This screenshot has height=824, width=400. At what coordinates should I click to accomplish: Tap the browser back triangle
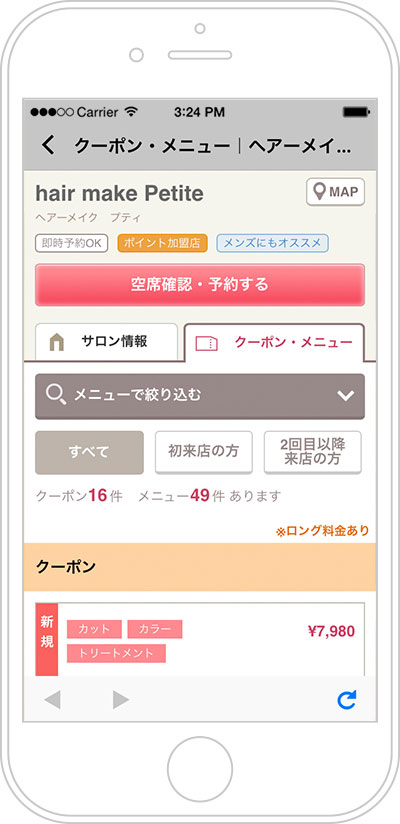click(x=53, y=699)
